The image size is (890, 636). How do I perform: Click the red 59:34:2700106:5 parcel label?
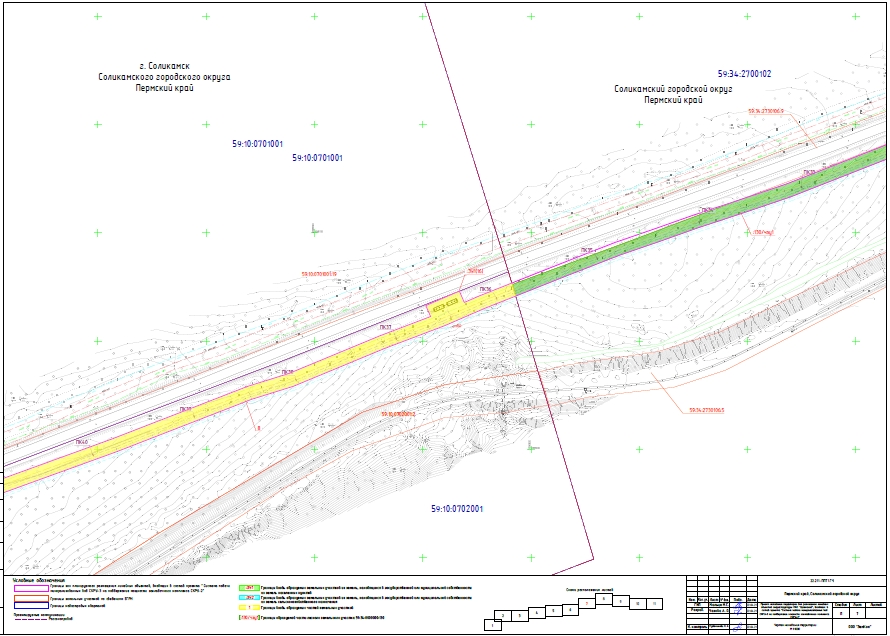(x=707, y=410)
